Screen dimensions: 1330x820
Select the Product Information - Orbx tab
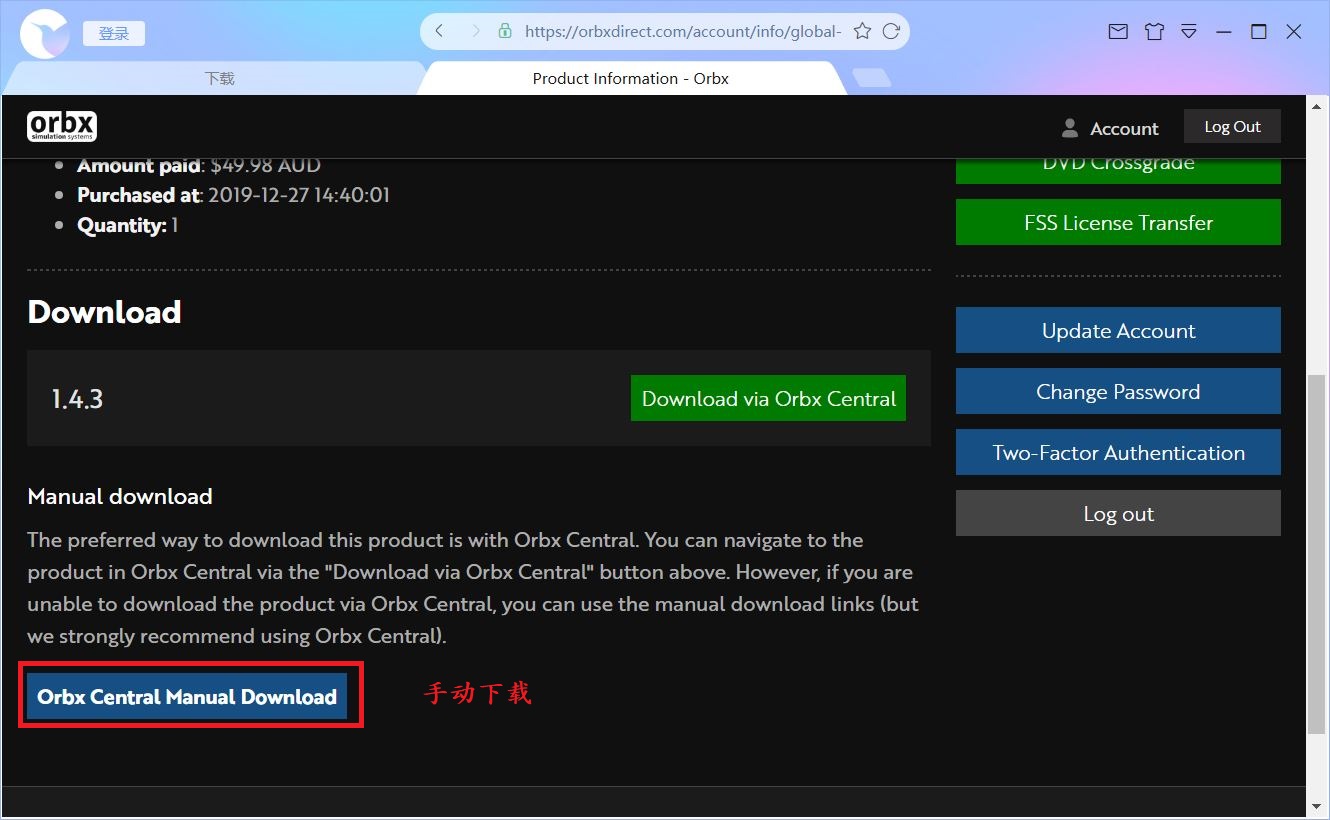click(x=630, y=78)
